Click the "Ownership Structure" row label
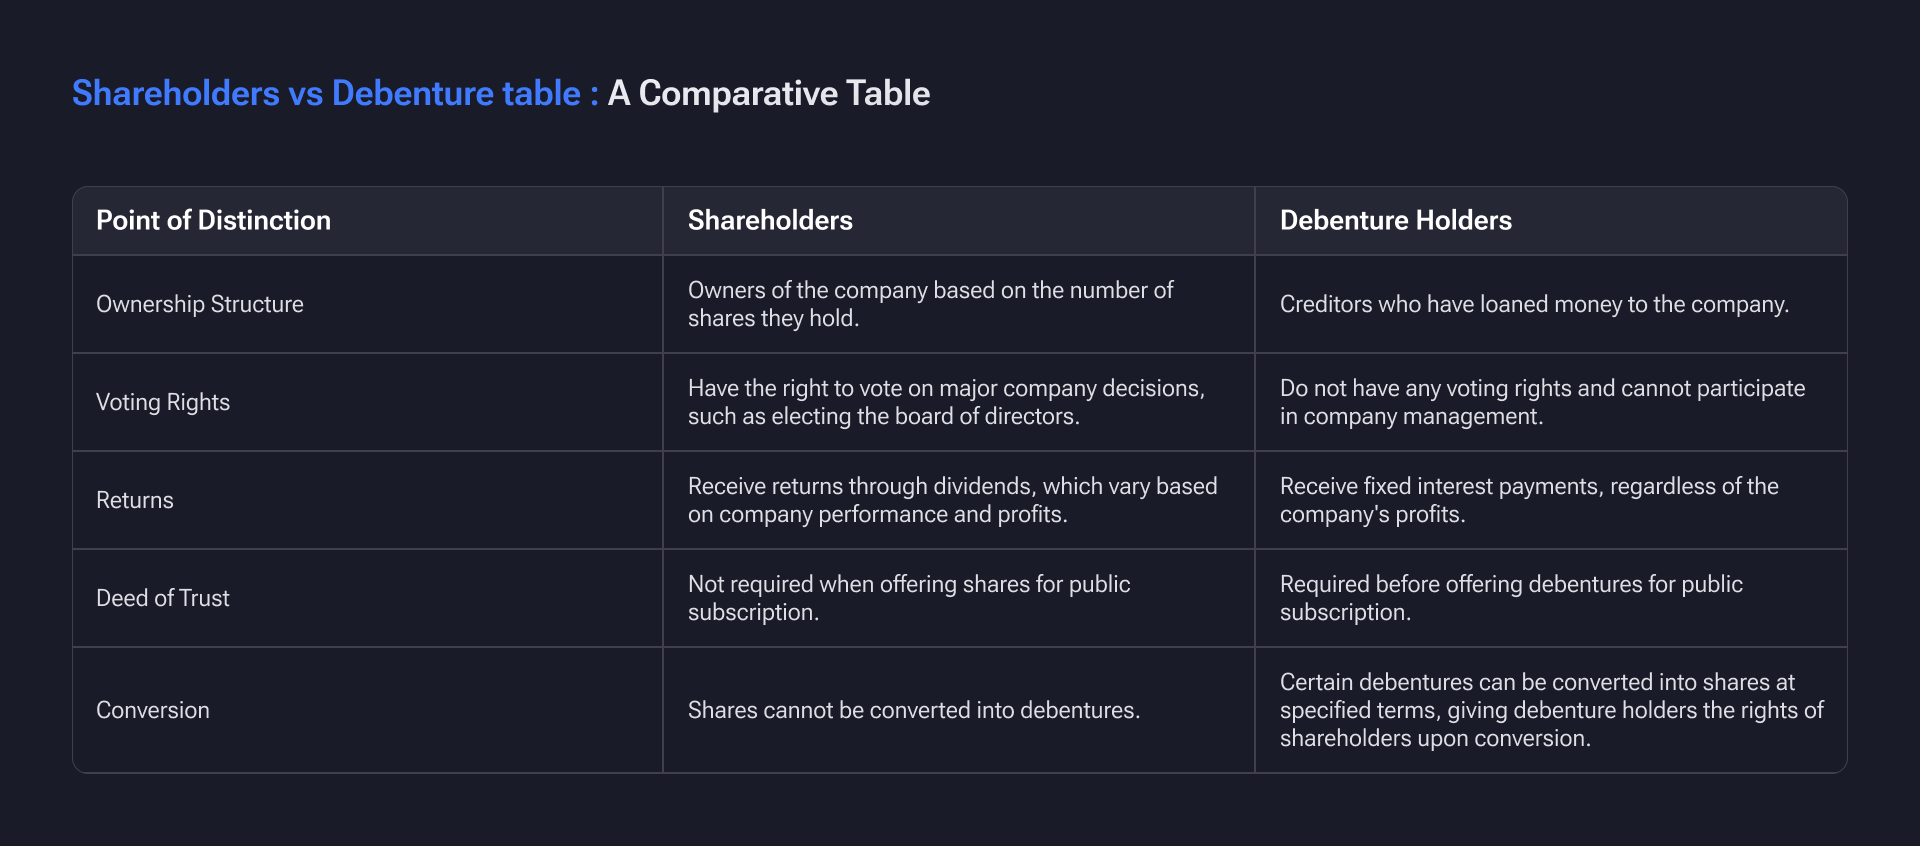 (x=200, y=305)
